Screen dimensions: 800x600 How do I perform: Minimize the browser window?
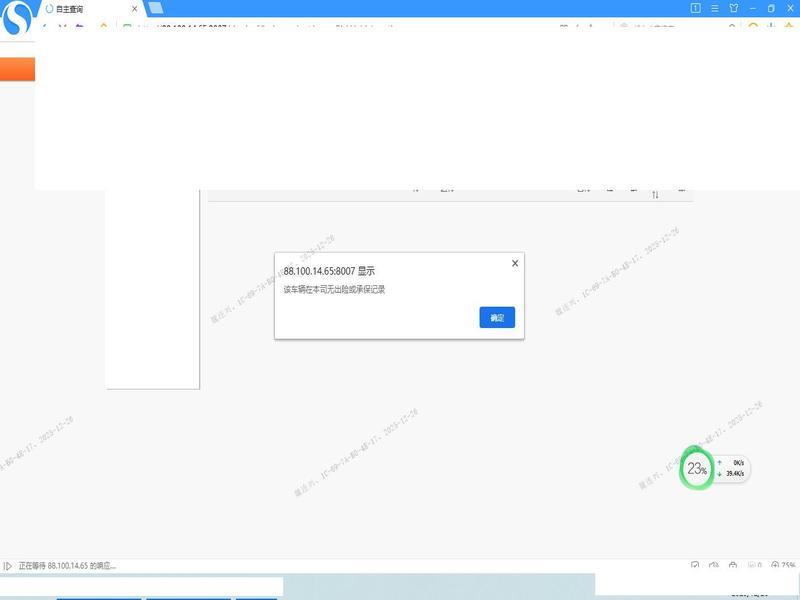coord(752,8)
